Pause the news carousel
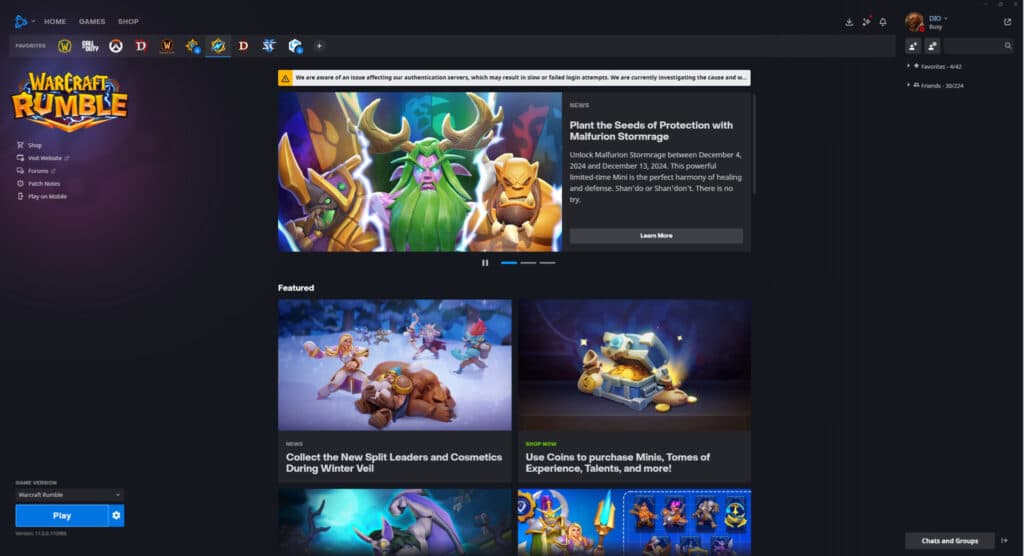1024x556 pixels. [x=485, y=263]
